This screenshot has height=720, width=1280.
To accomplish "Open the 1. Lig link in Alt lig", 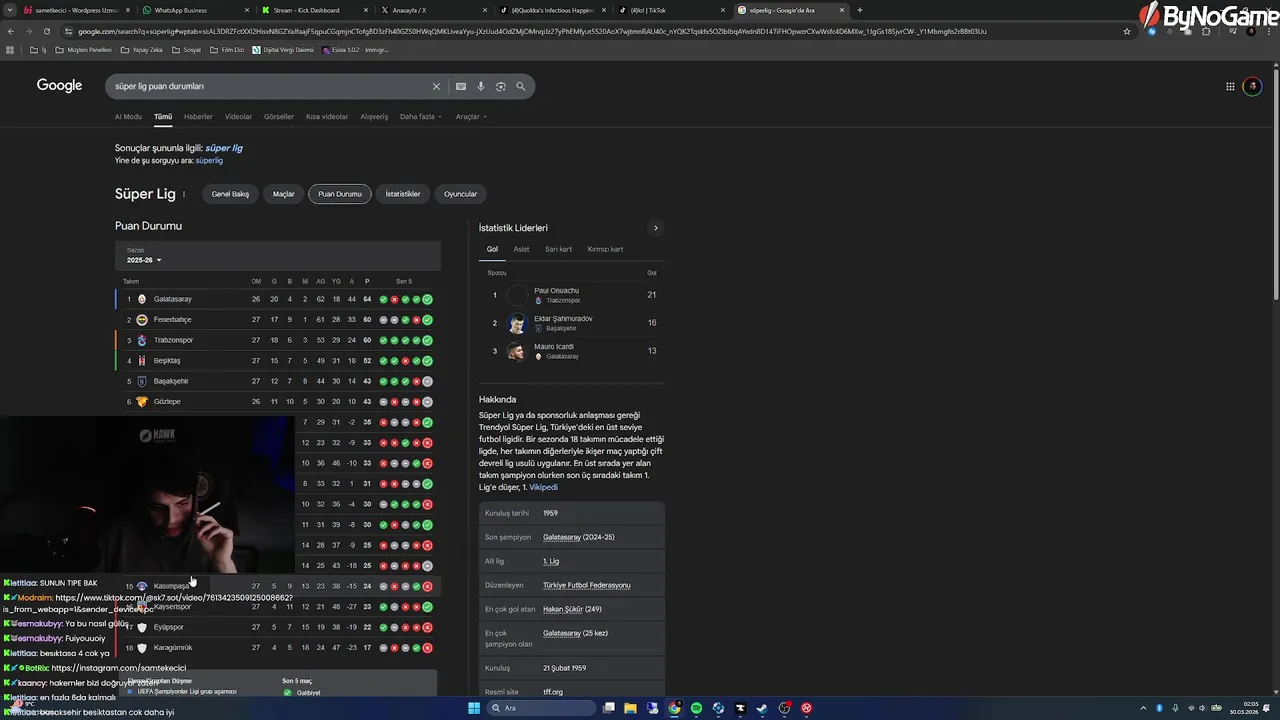I will (x=551, y=561).
